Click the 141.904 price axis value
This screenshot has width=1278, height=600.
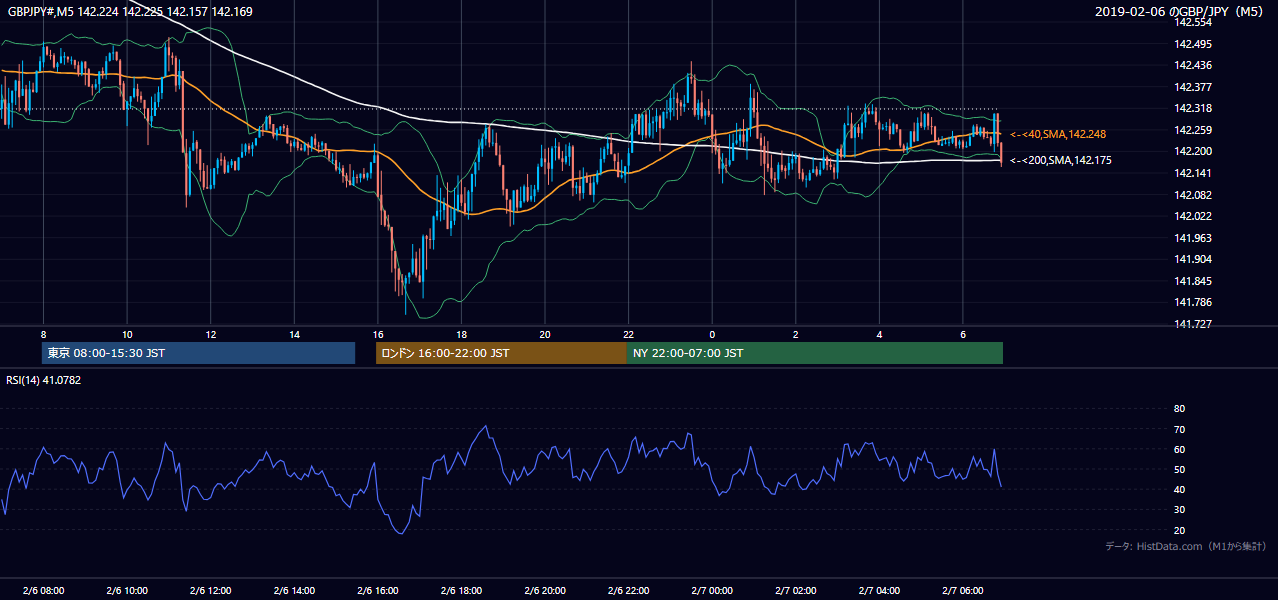(x=1192, y=259)
